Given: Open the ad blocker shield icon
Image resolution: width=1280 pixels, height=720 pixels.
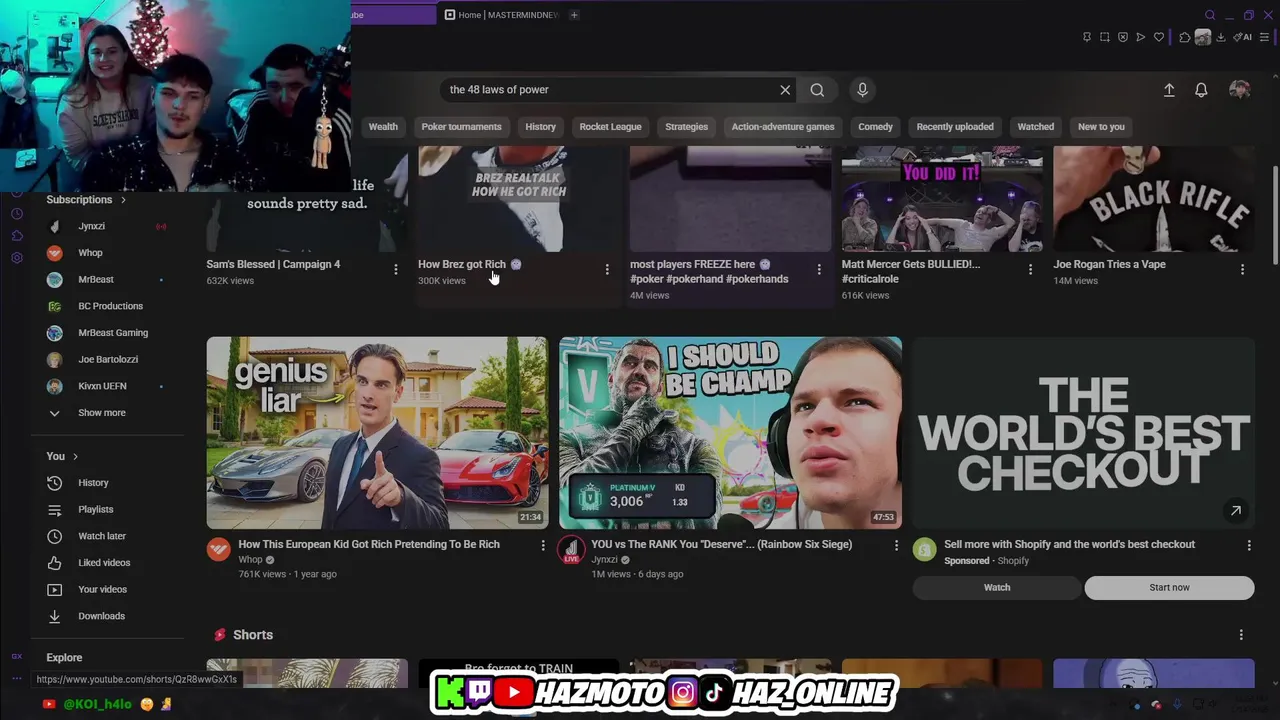Looking at the screenshot, I should [x=1123, y=37].
